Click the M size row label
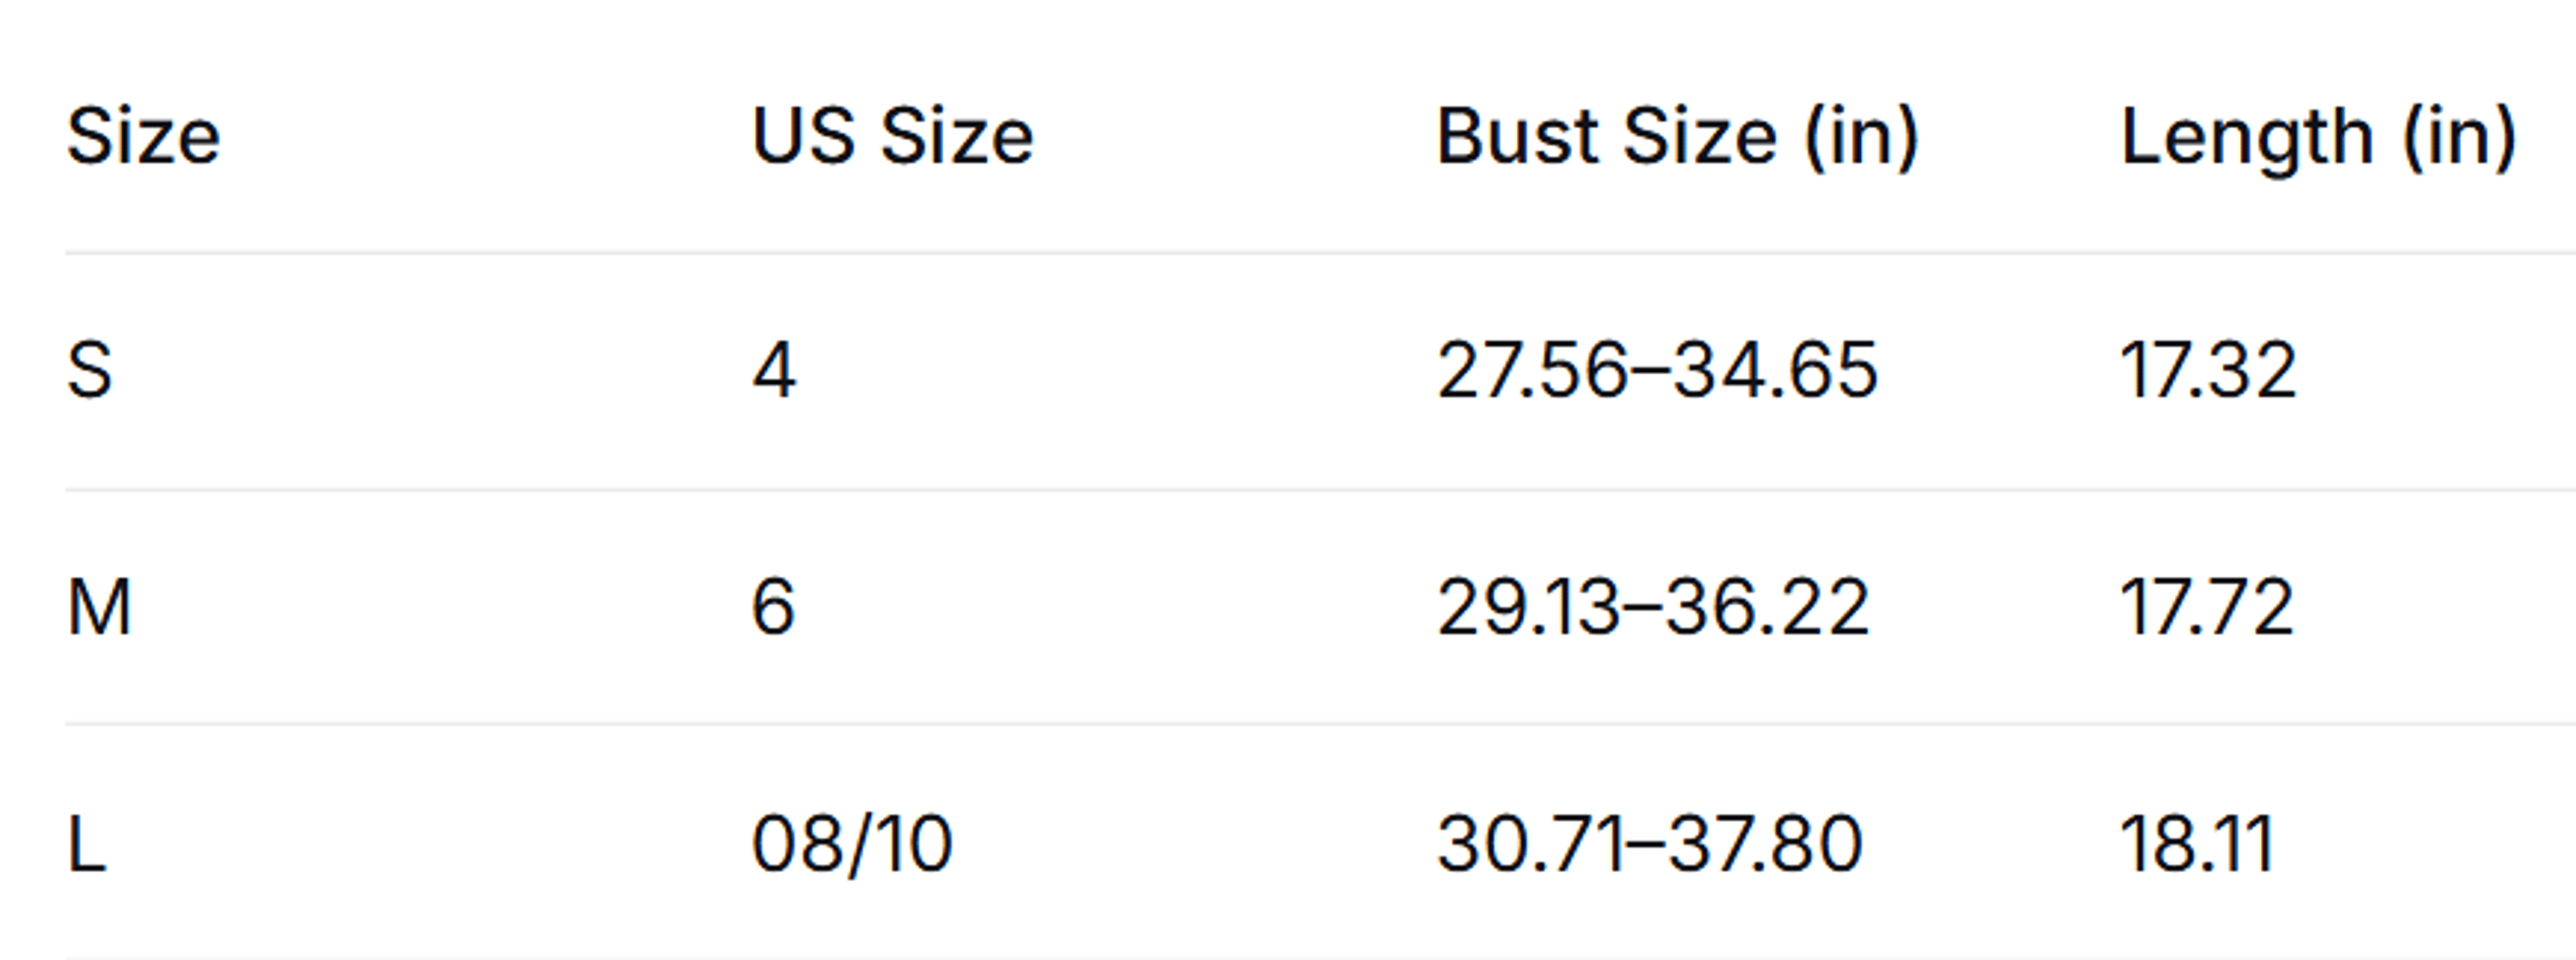The width and height of the screenshot is (2576, 960). coord(99,607)
